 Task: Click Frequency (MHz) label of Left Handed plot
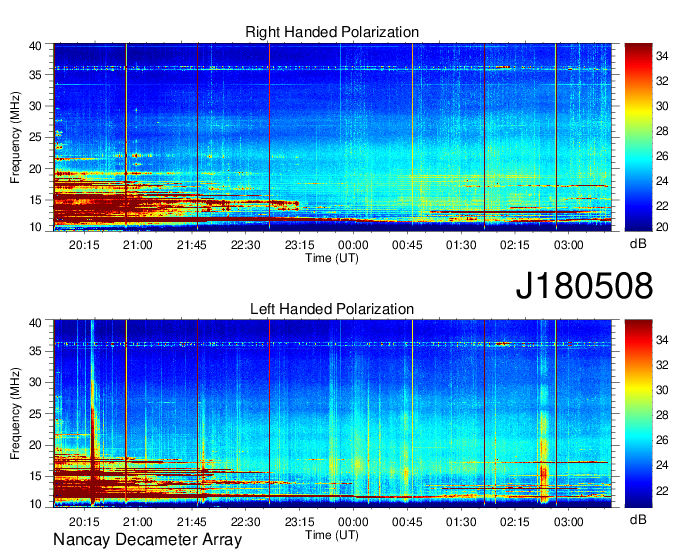tap(16, 413)
